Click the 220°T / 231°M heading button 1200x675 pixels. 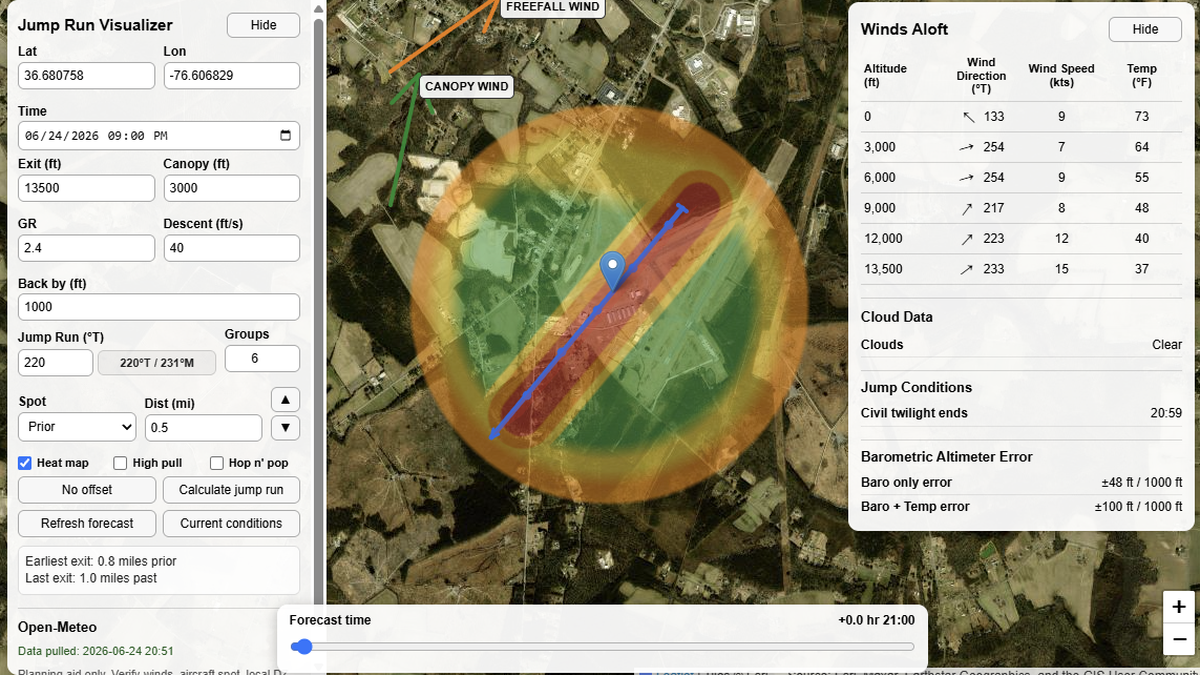[x=156, y=363]
